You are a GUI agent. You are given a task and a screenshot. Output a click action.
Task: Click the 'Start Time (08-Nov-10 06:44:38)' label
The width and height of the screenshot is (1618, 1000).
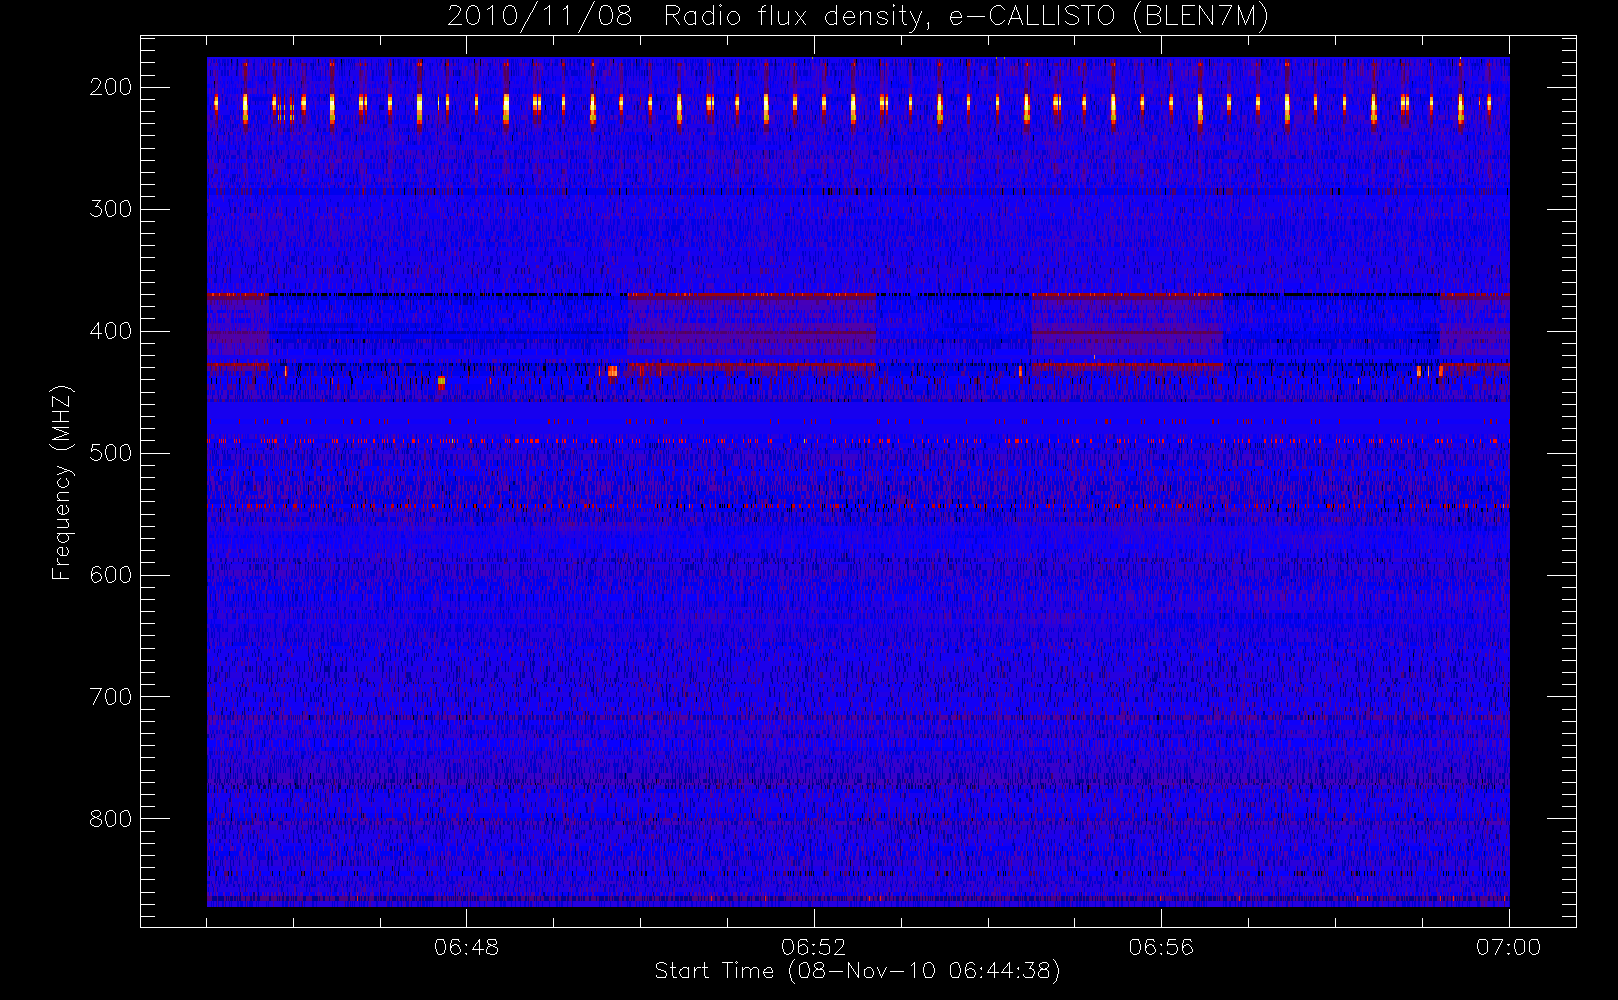(857, 971)
